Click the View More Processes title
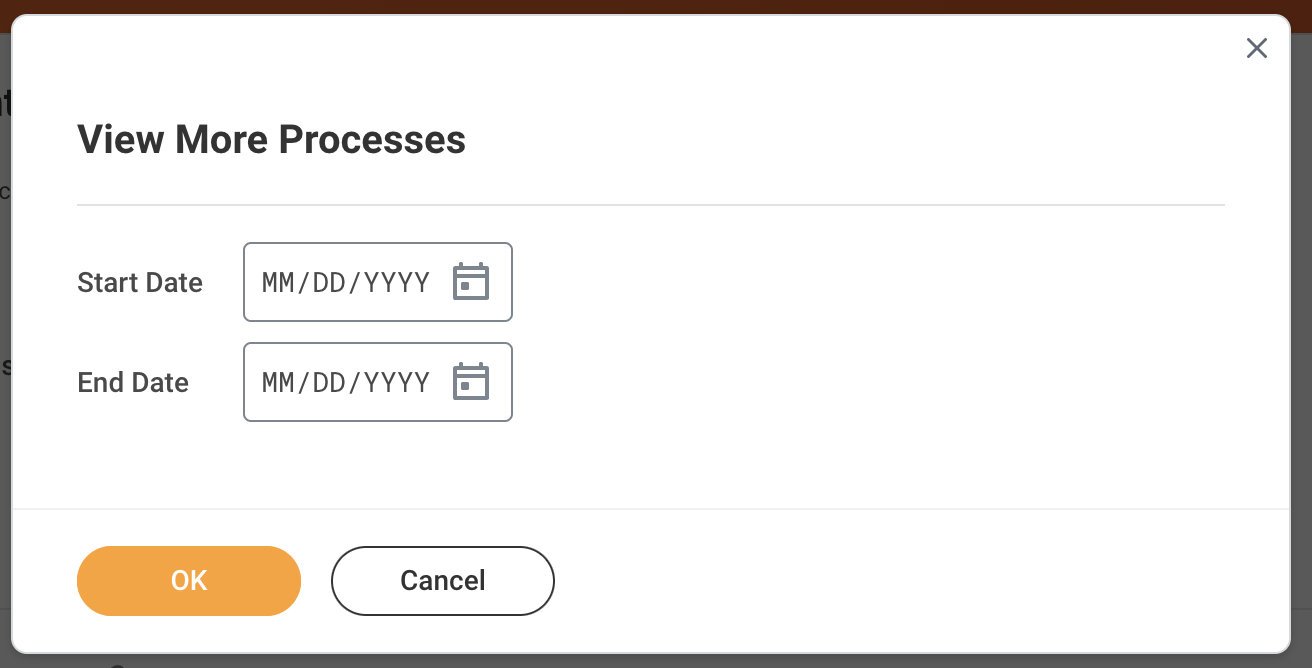 (x=271, y=139)
